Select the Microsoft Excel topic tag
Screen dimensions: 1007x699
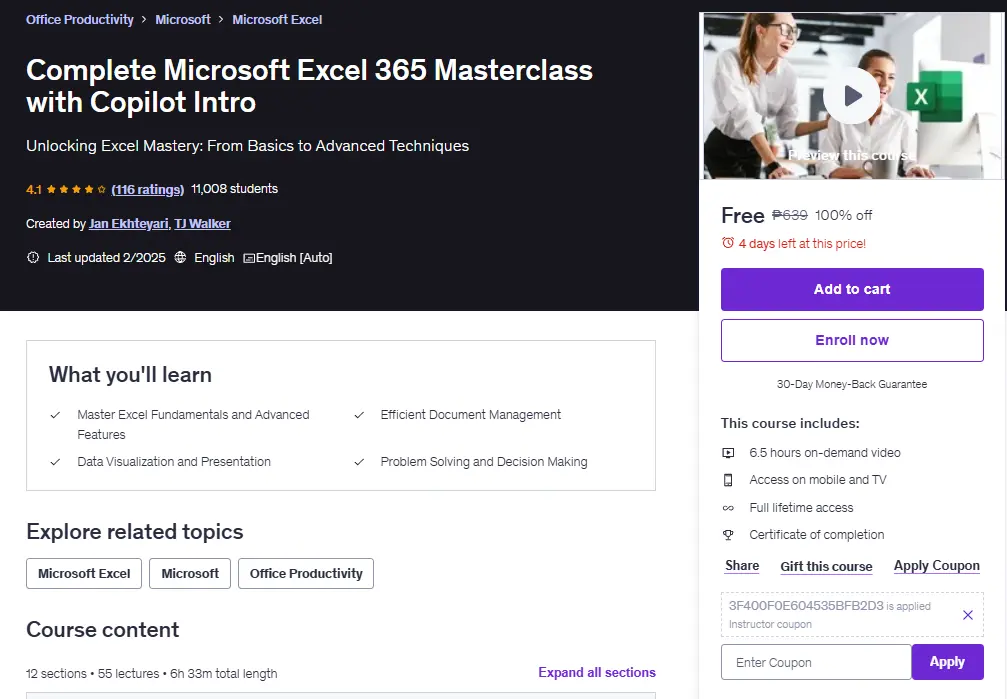tap(84, 574)
